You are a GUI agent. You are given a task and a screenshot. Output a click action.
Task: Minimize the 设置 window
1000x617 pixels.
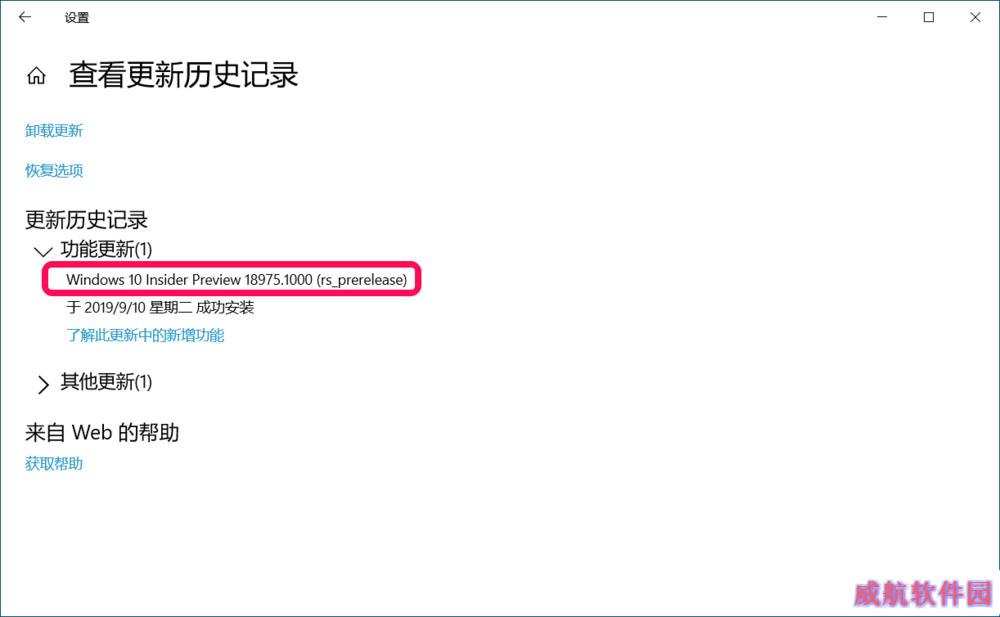(x=882, y=17)
